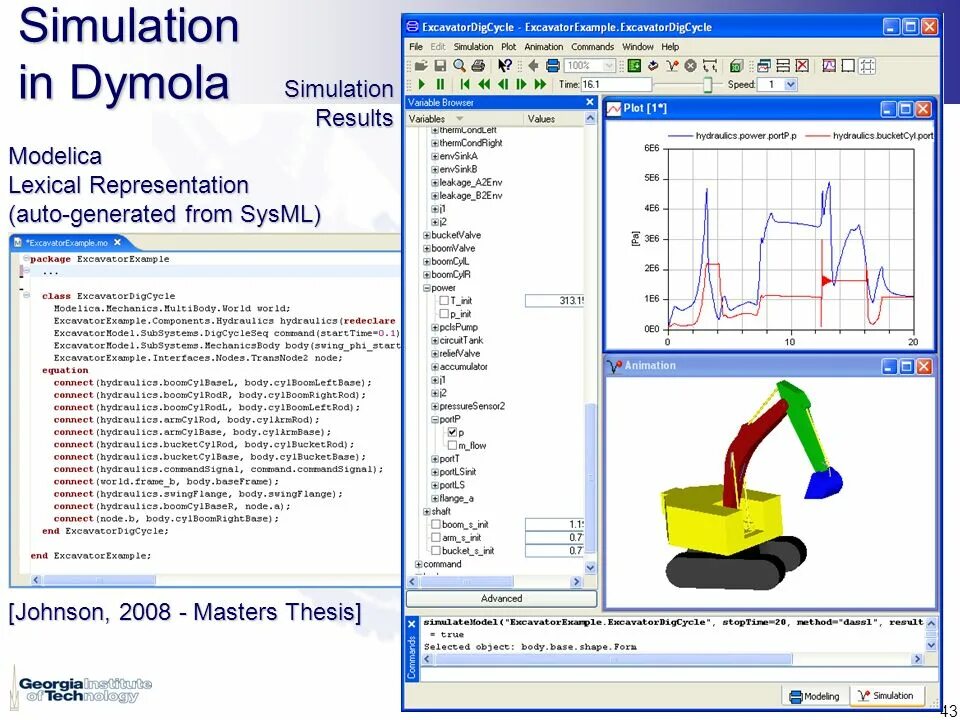Image resolution: width=960 pixels, height=720 pixels.
Task: Expand the pclsPump tree node
Action: [x=435, y=328]
